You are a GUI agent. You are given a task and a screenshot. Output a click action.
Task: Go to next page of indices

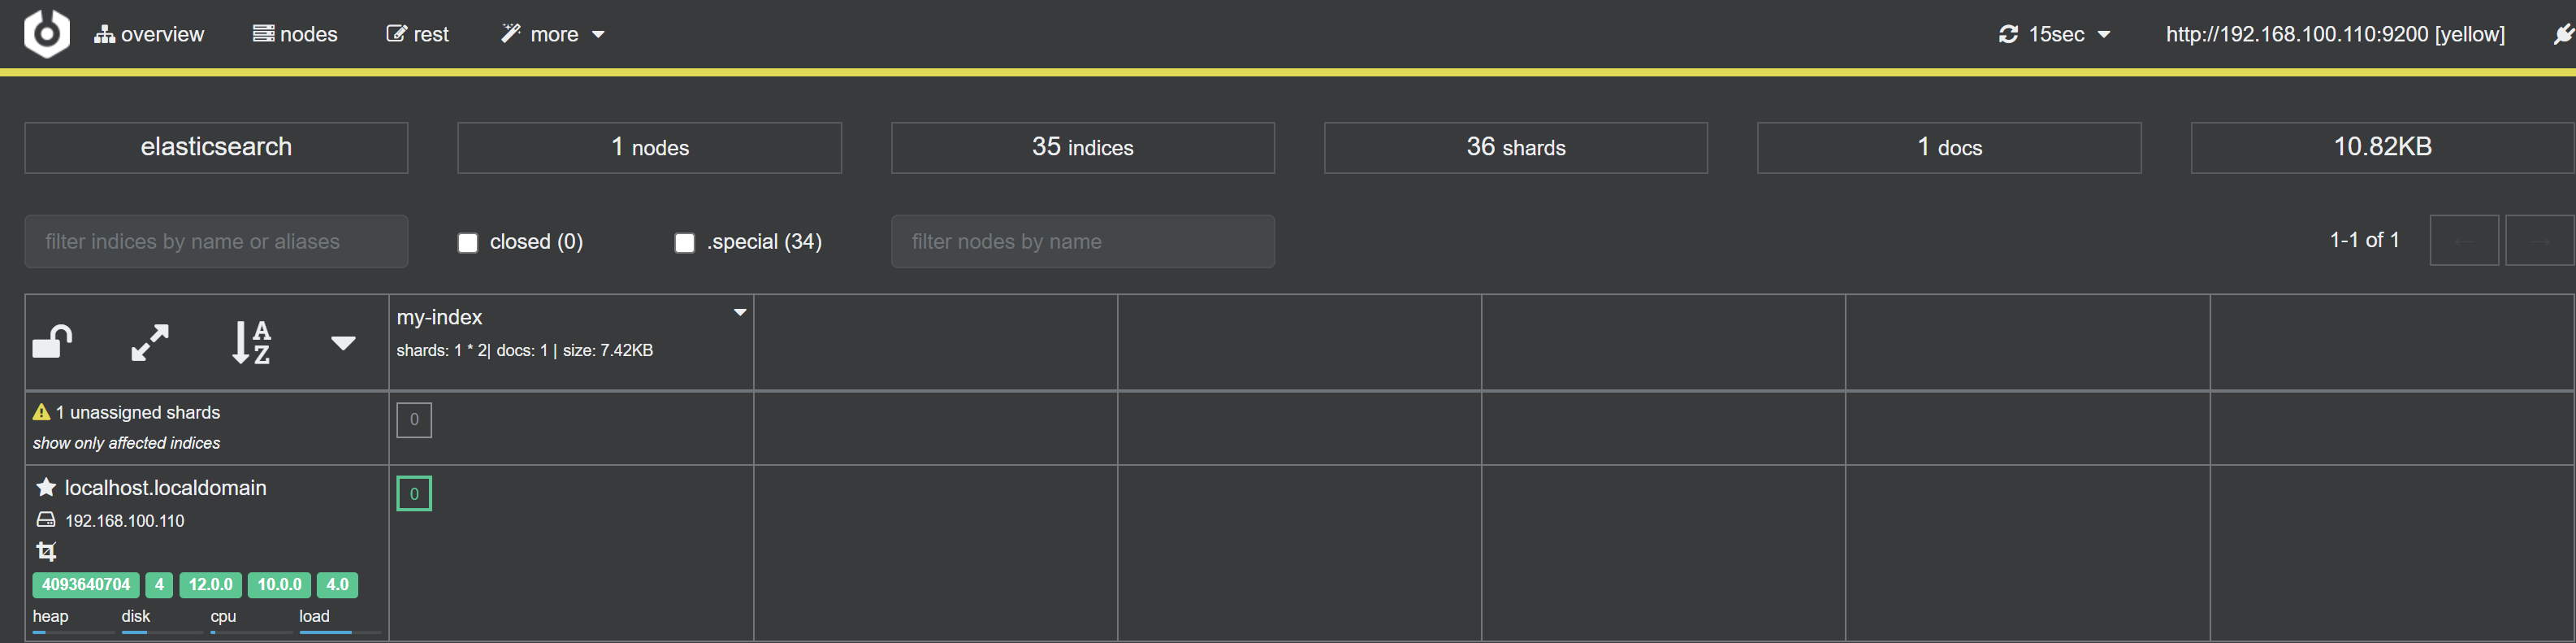coord(2539,240)
